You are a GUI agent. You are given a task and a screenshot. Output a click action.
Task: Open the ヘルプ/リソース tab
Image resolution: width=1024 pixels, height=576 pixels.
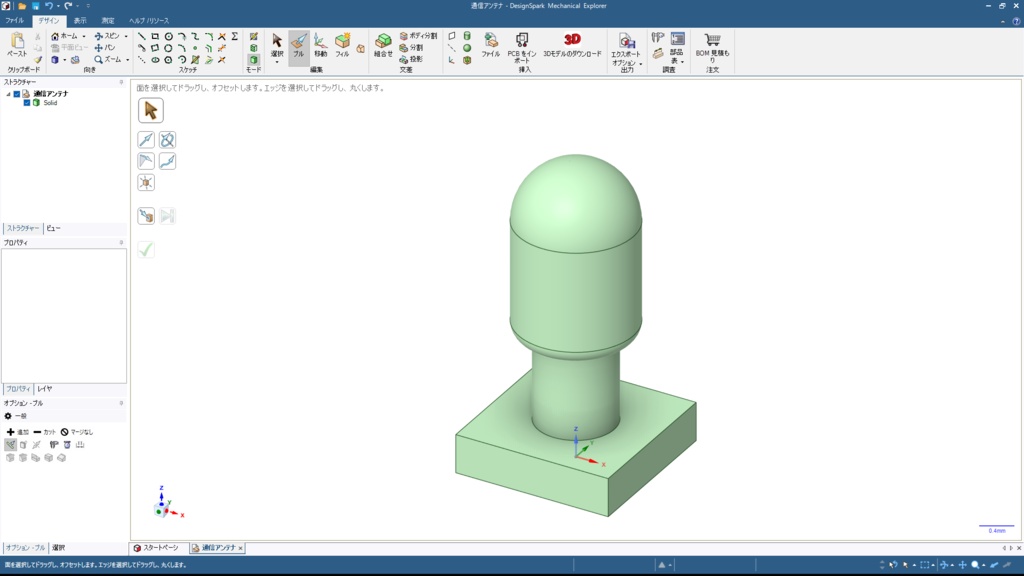point(149,21)
